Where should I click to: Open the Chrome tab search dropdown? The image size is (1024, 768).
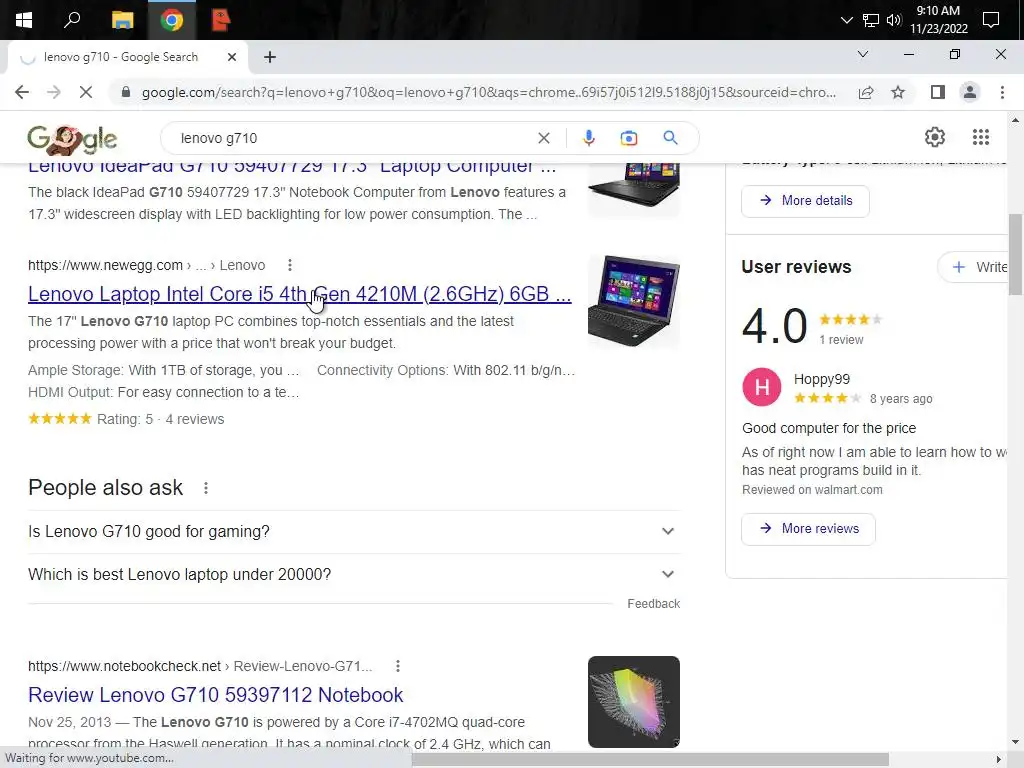tap(863, 54)
